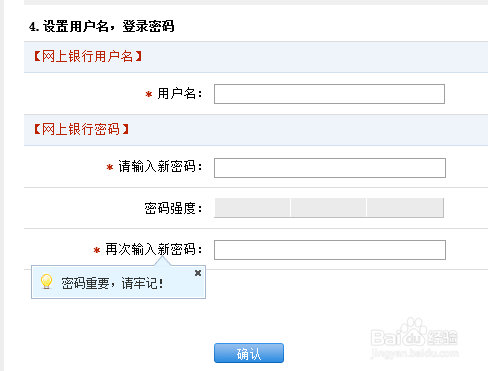
Task: Click the 确认 button
Action: (249, 353)
